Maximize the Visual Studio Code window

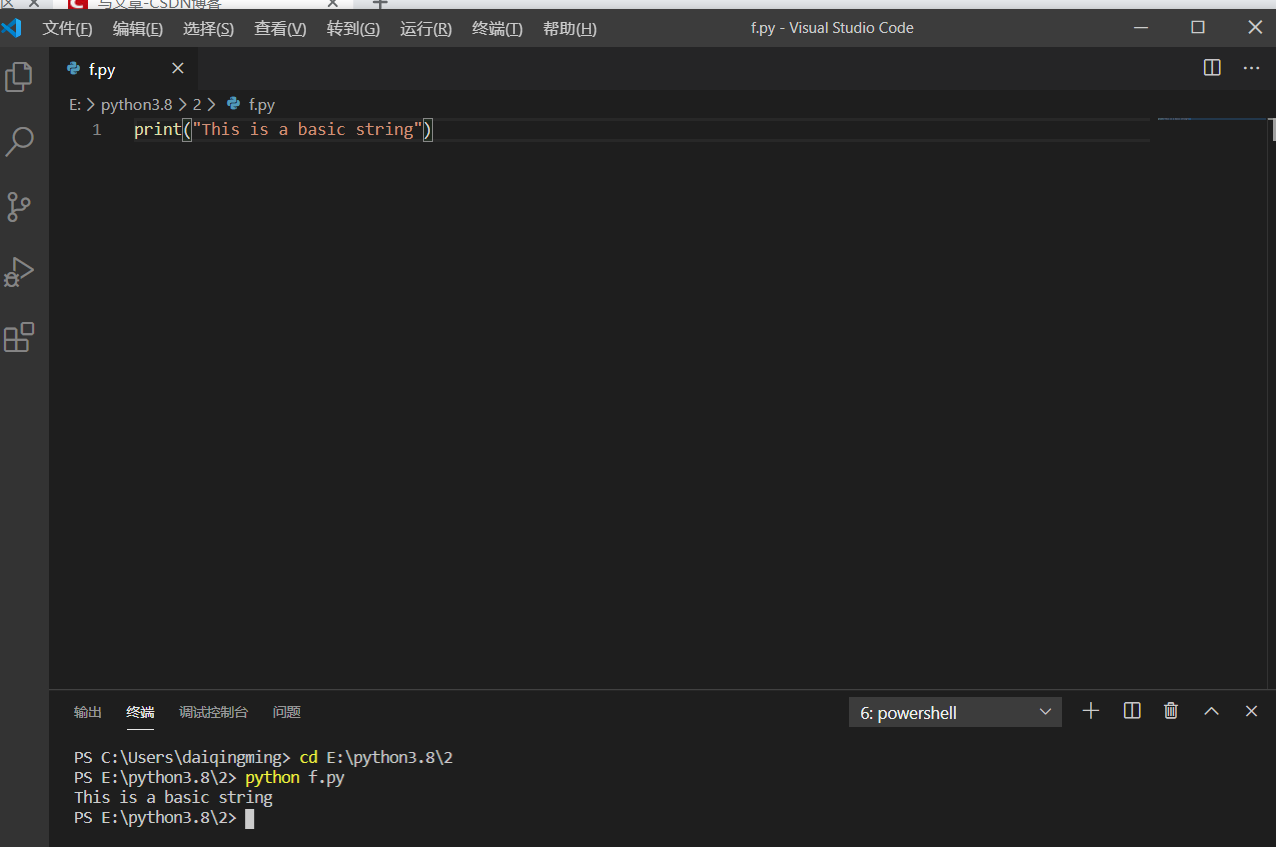[x=1198, y=28]
